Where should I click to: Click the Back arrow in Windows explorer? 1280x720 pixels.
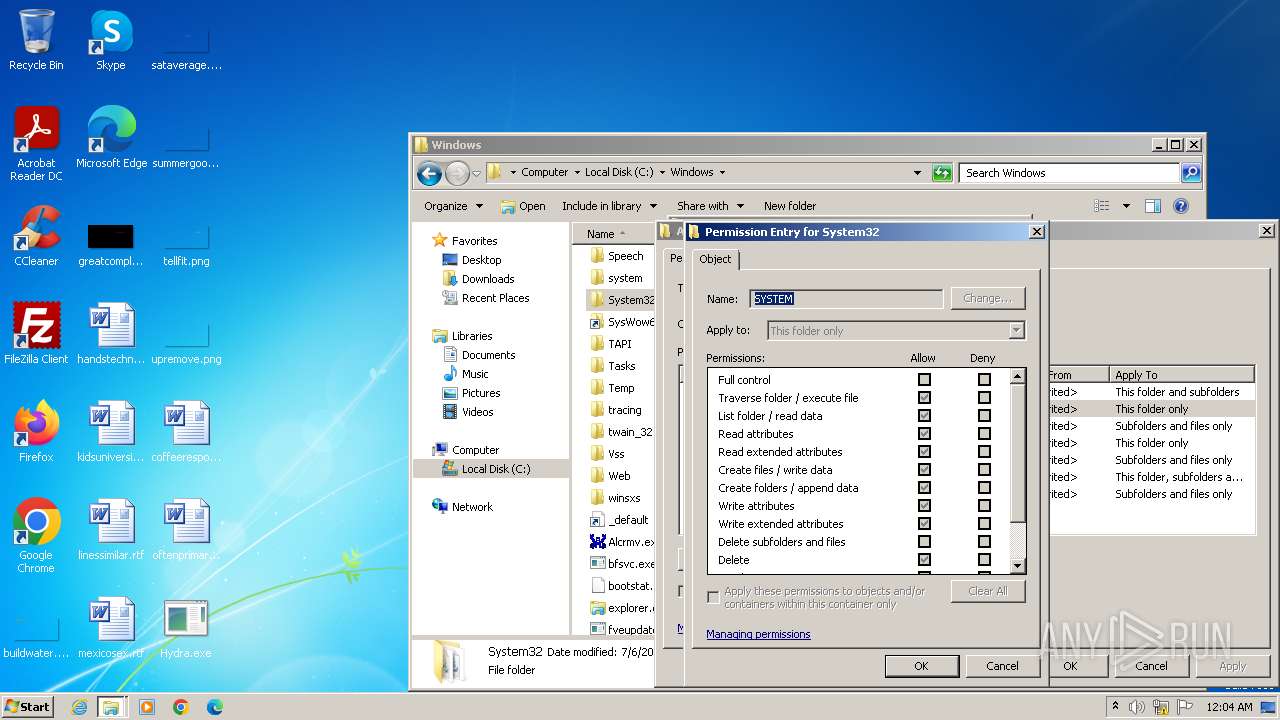tap(429, 173)
